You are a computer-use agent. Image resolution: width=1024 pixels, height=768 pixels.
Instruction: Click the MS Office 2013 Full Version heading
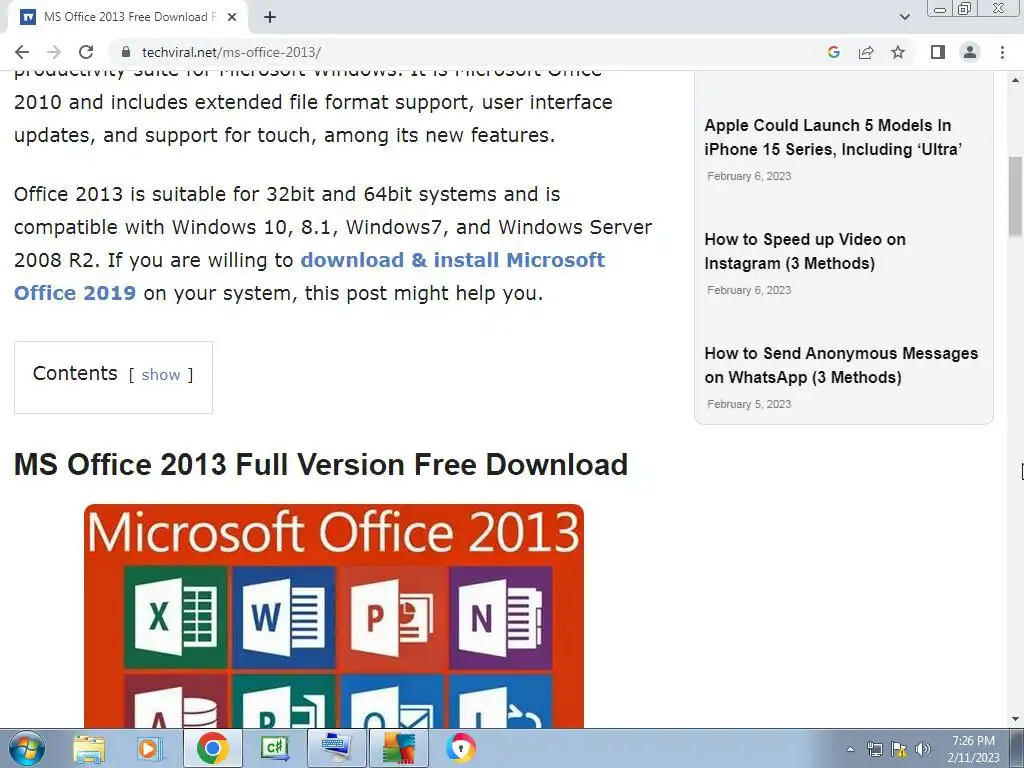tap(321, 465)
